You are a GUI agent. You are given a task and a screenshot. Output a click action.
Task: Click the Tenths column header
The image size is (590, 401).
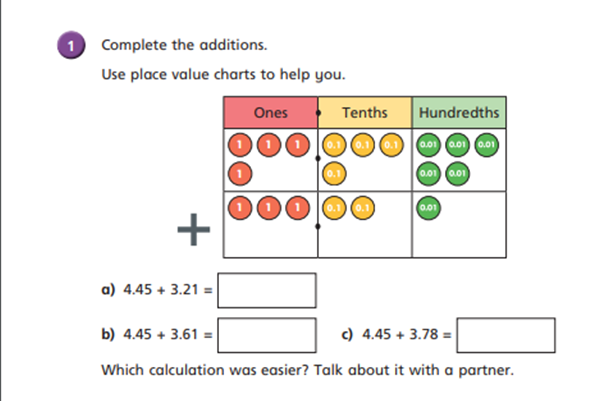coord(365,112)
